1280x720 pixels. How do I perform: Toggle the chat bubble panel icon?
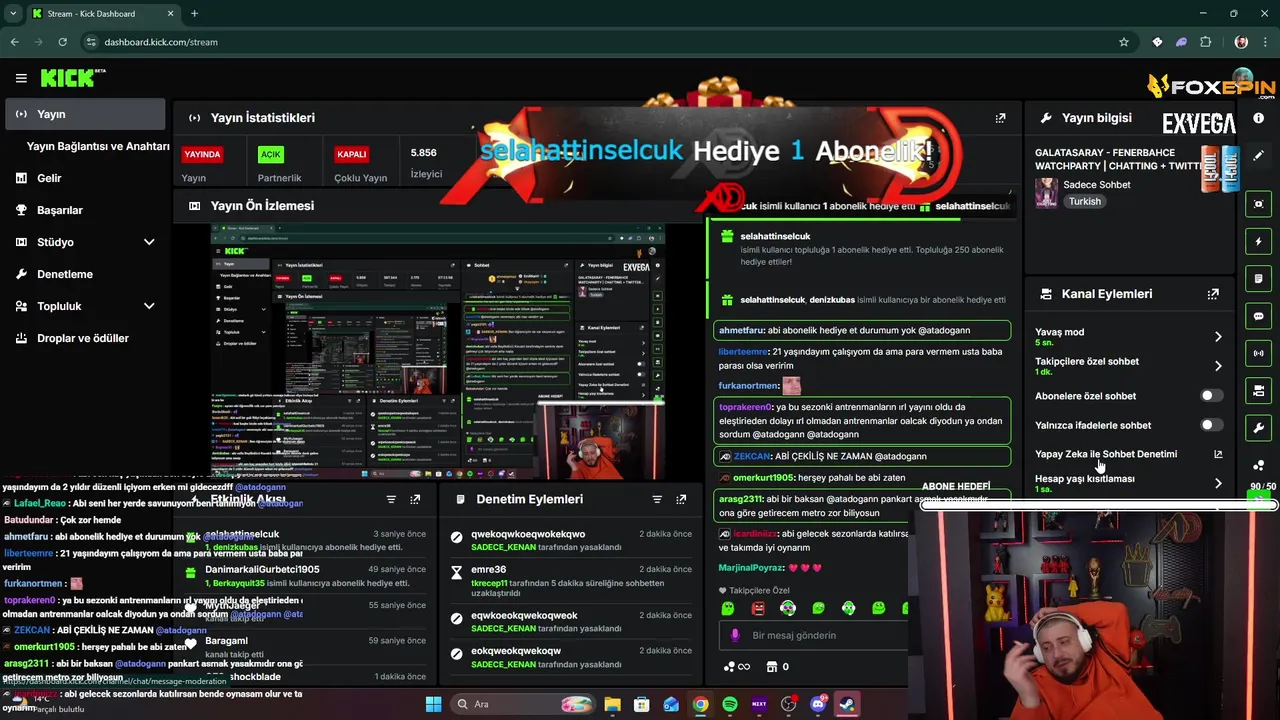[1258, 316]
